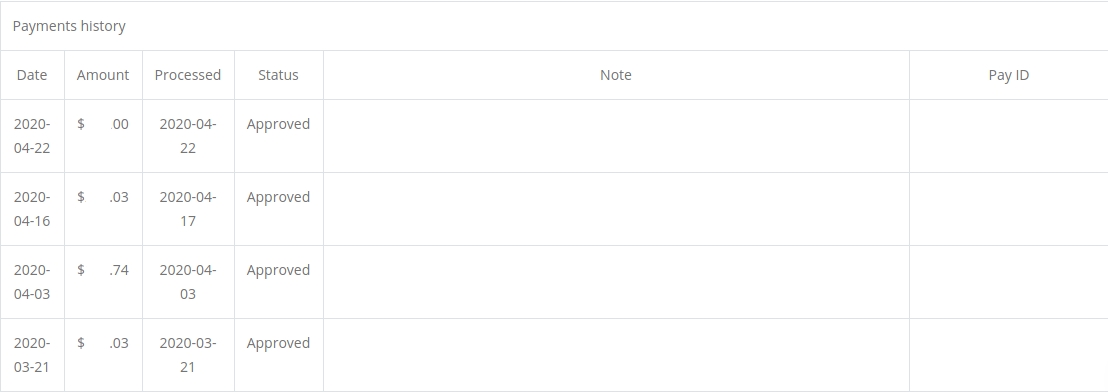Click the Payments history title
Viewport: 1108px width, 392px height.
click(x=69, y=26)
